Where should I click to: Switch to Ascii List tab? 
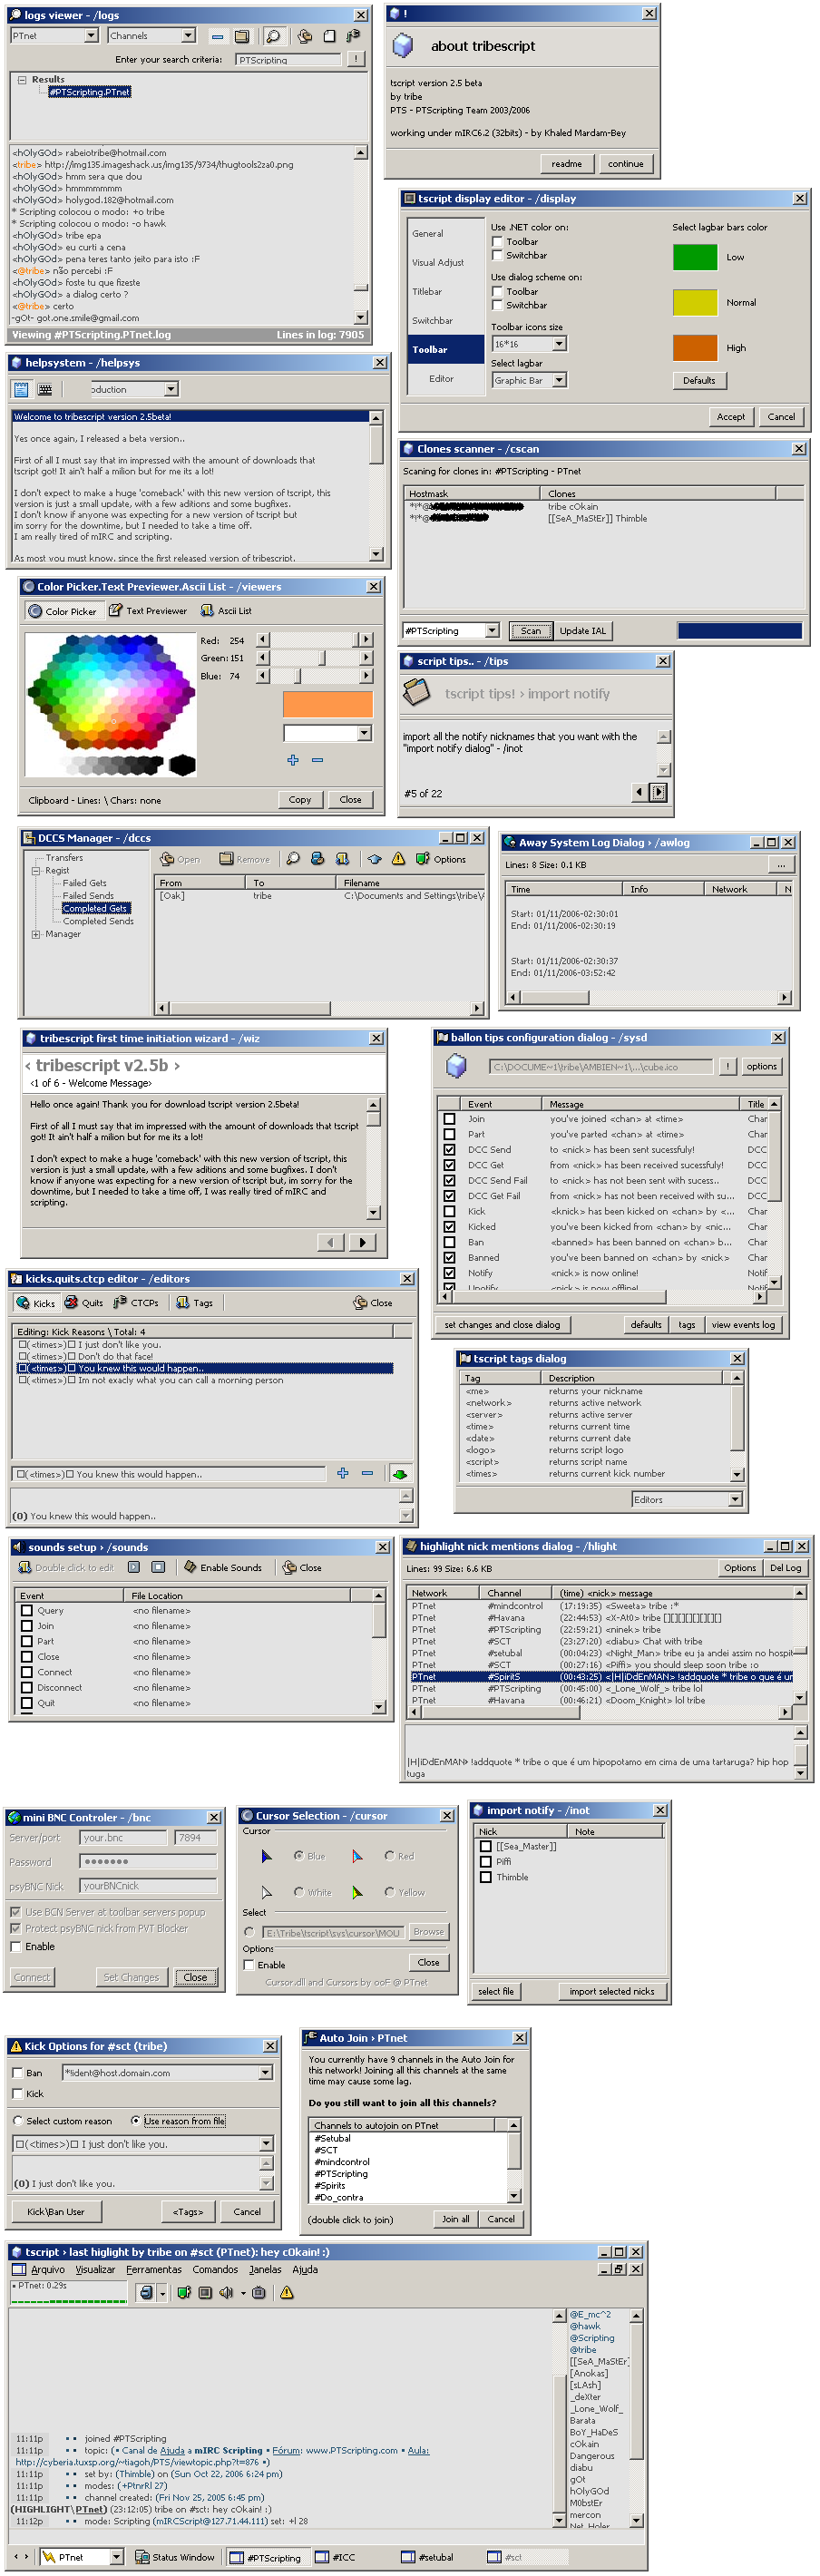tap(226, 610)
